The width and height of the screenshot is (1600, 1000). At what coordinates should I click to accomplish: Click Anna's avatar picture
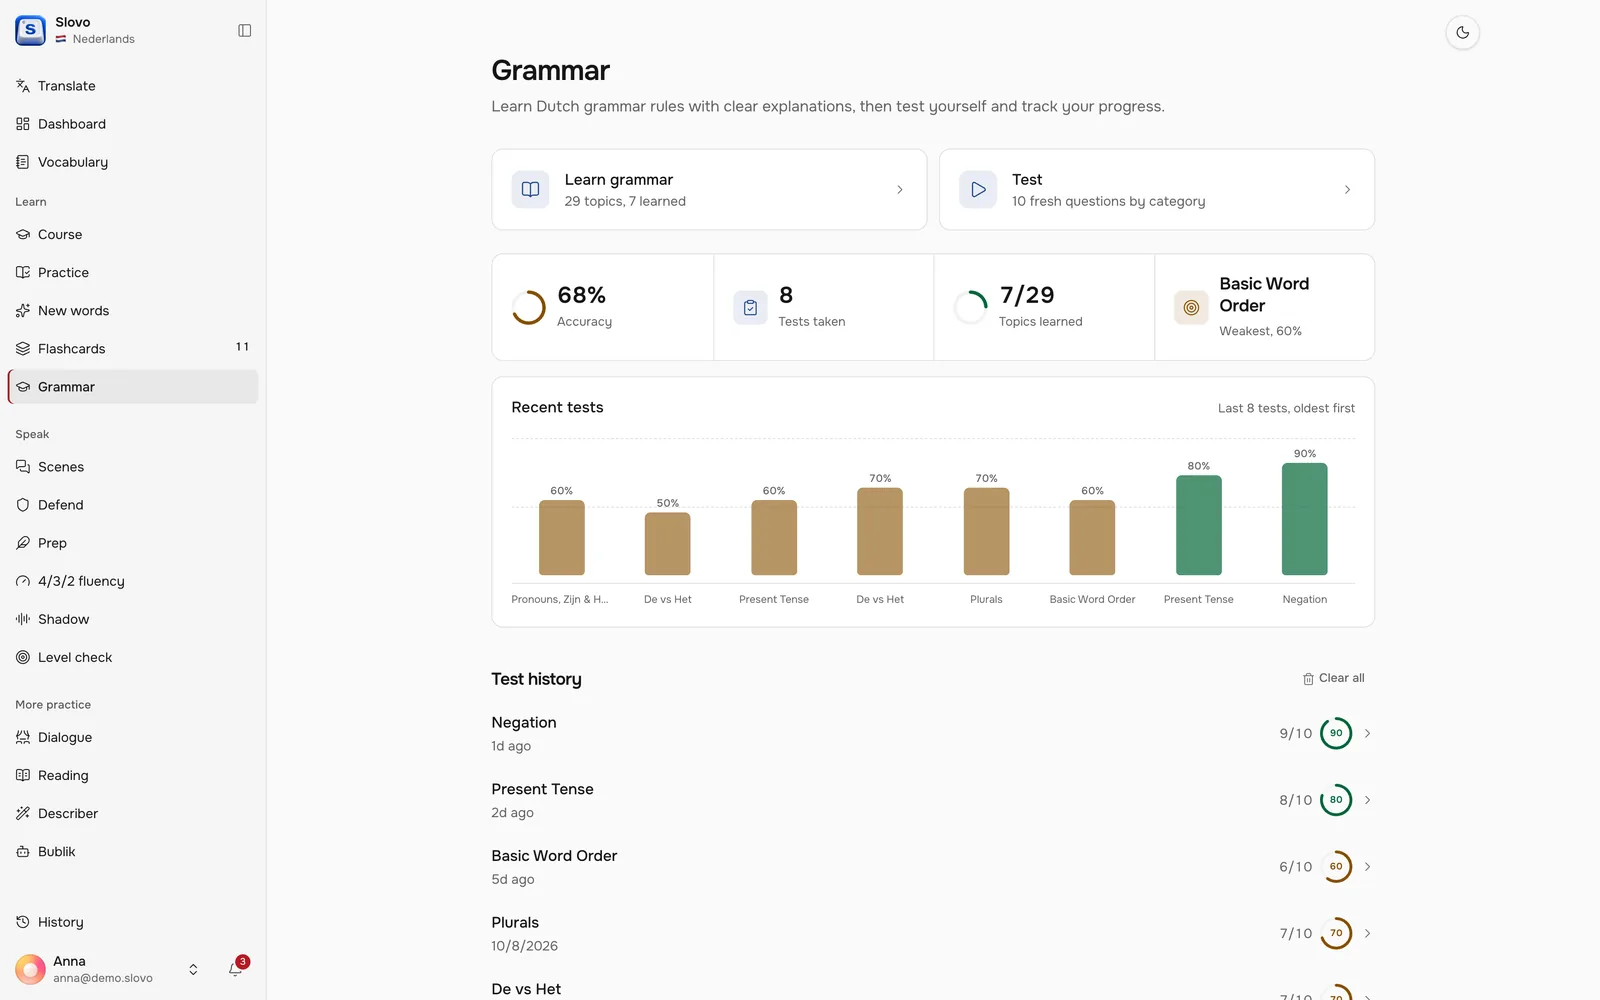pos(30,969)
